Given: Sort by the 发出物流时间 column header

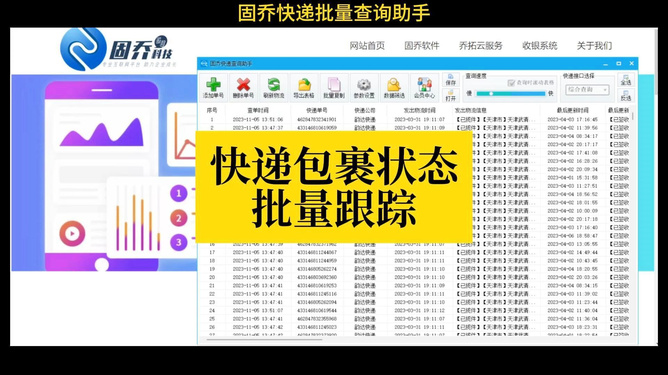Looking at the screenshot, I should coord(420,110).
